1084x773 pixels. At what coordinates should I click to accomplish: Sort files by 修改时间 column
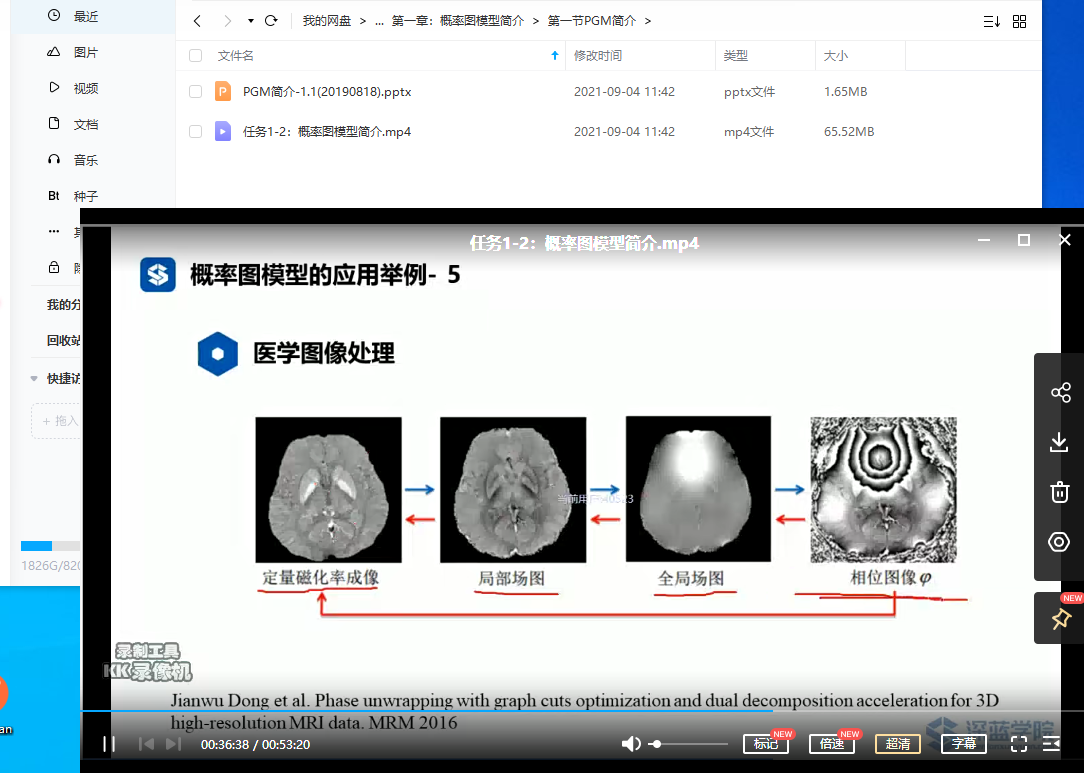click(598, 55)
